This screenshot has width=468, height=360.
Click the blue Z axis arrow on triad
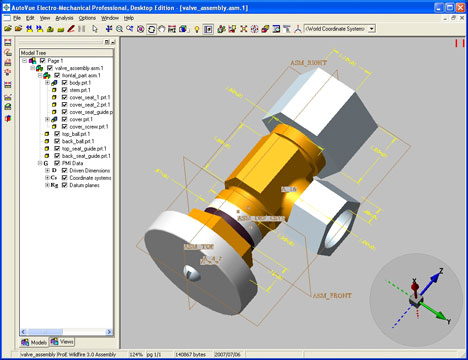tap(434, 278)
